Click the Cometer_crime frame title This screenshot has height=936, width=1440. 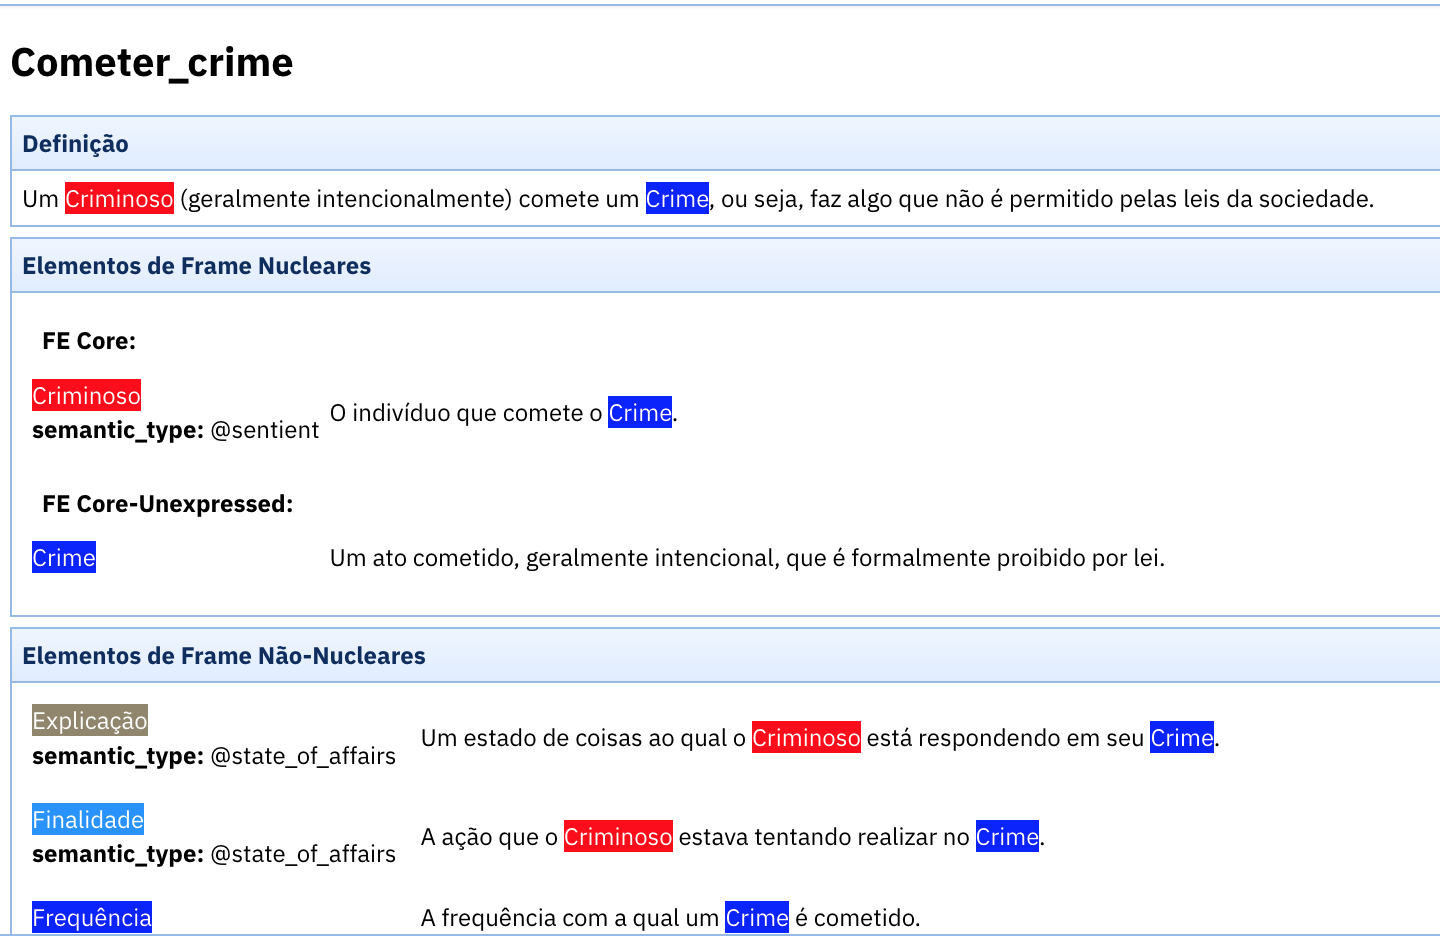[x=152, y=63]
